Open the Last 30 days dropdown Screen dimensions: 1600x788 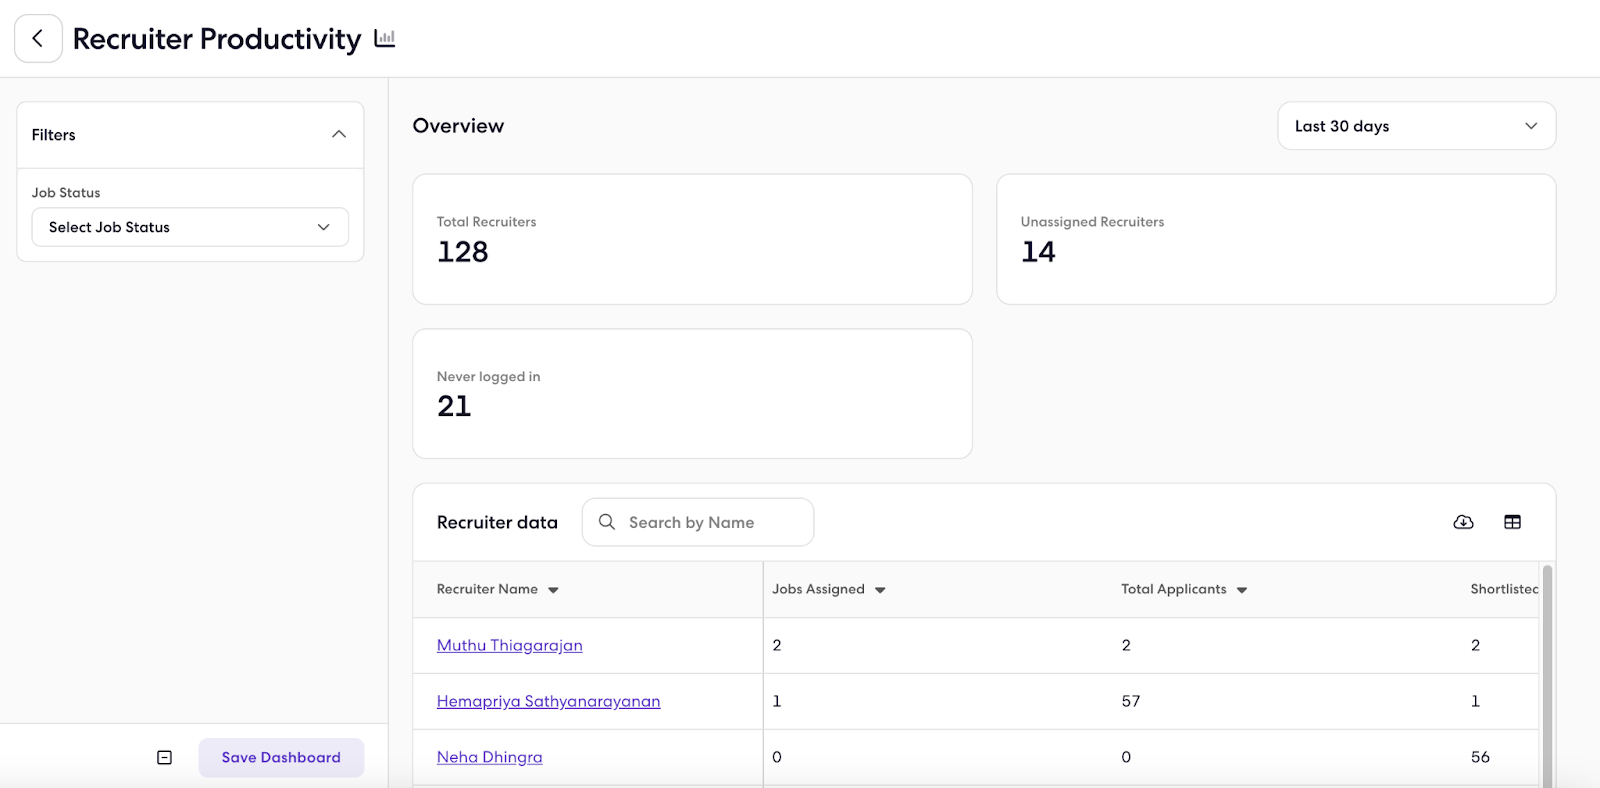point(1416,126)
